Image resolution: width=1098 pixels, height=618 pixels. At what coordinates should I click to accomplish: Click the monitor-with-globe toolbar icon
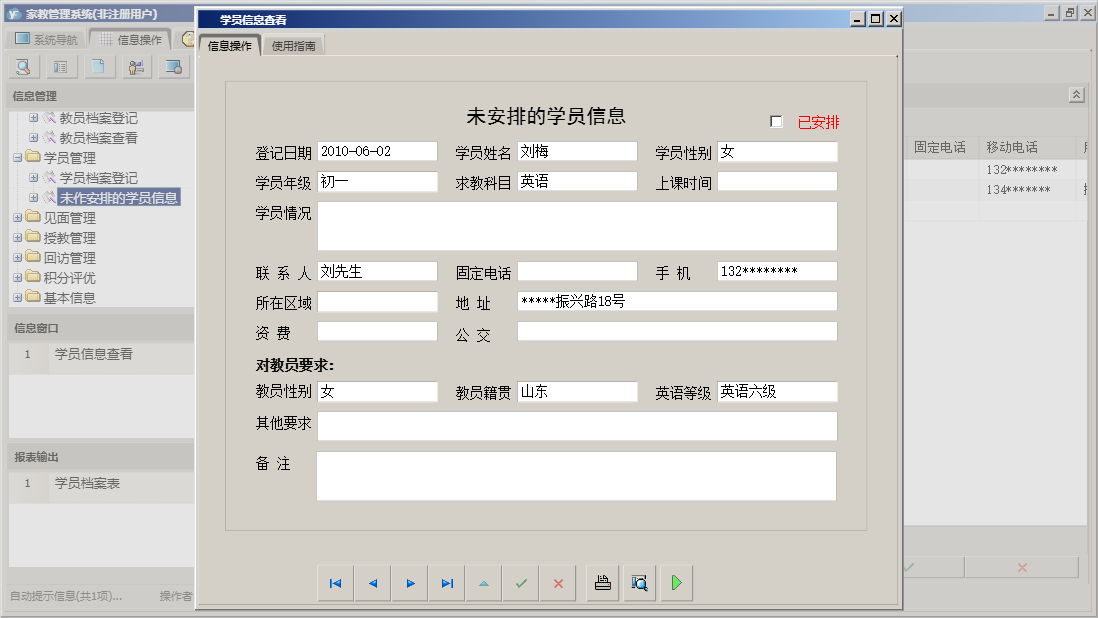172,66
